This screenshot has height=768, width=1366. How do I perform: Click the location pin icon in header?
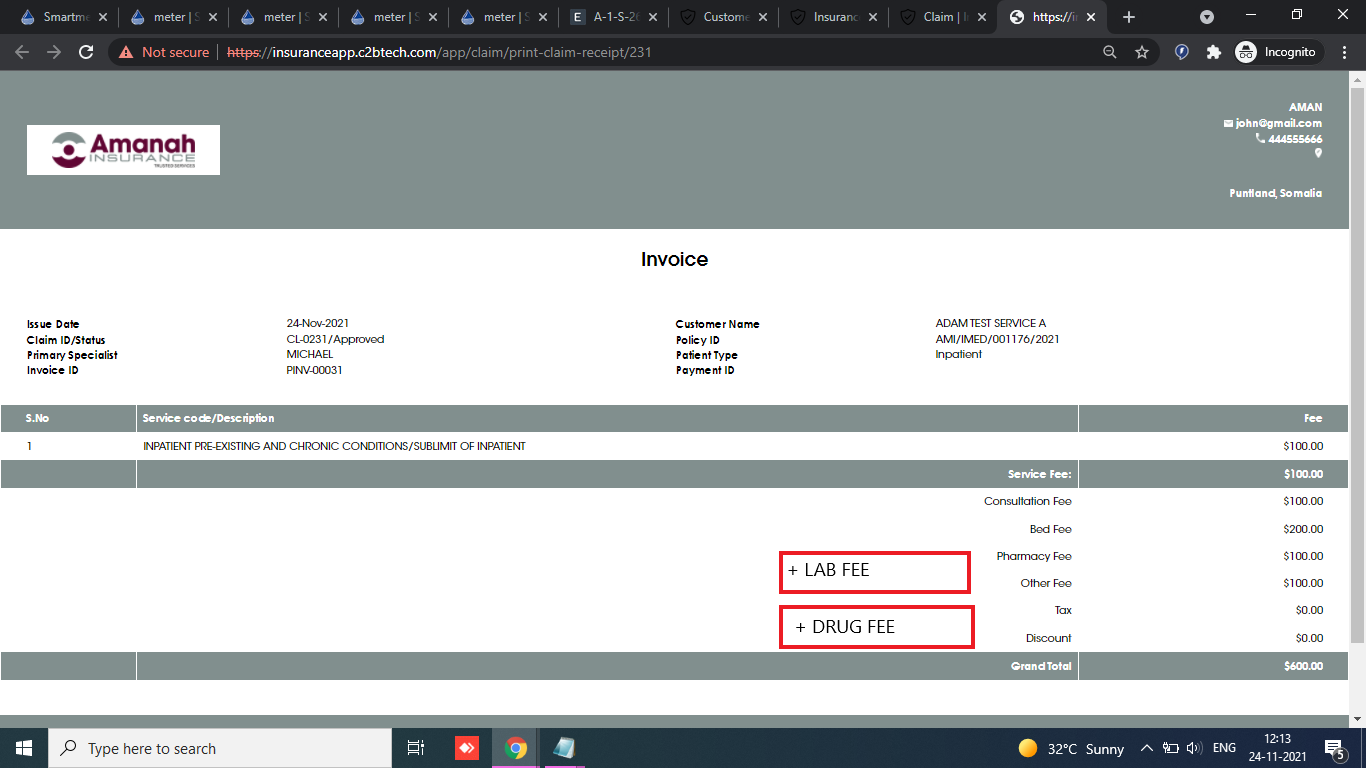coord(1318,153)
